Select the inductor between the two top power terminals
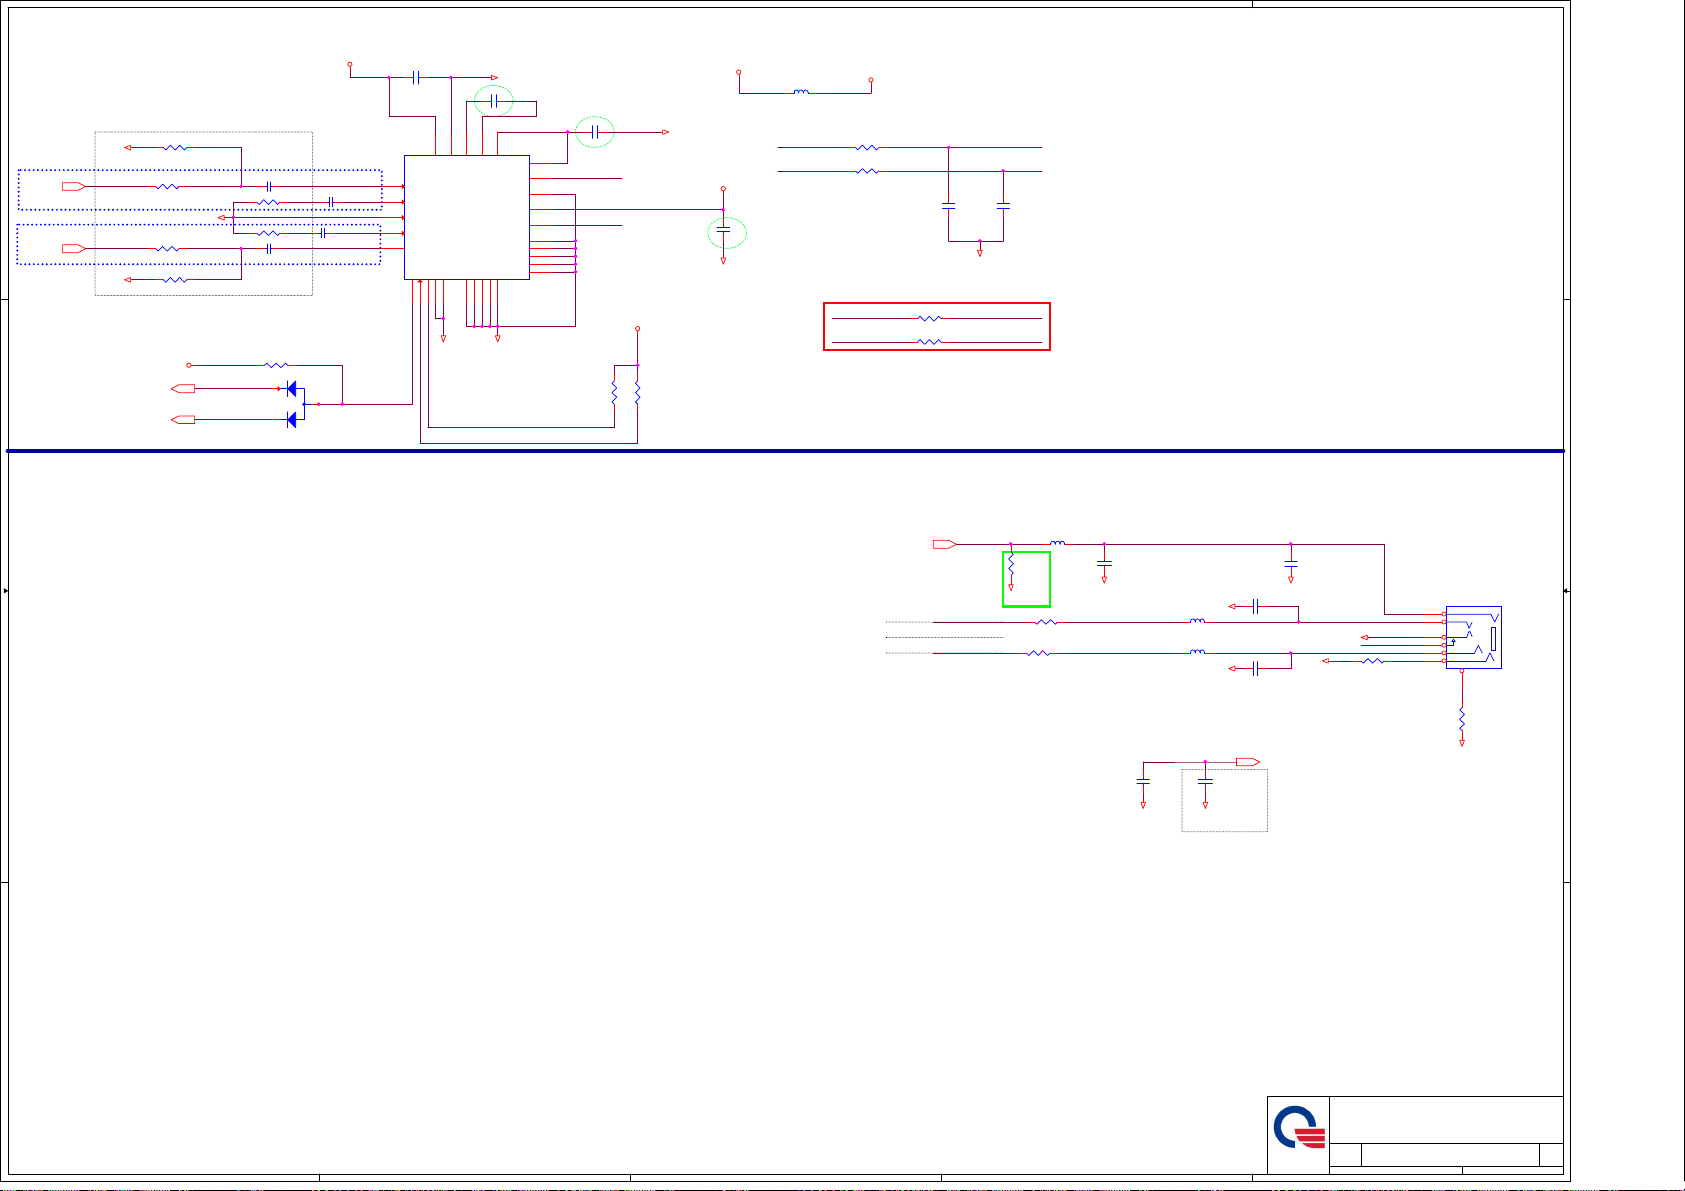 click(x=801, y=93)
